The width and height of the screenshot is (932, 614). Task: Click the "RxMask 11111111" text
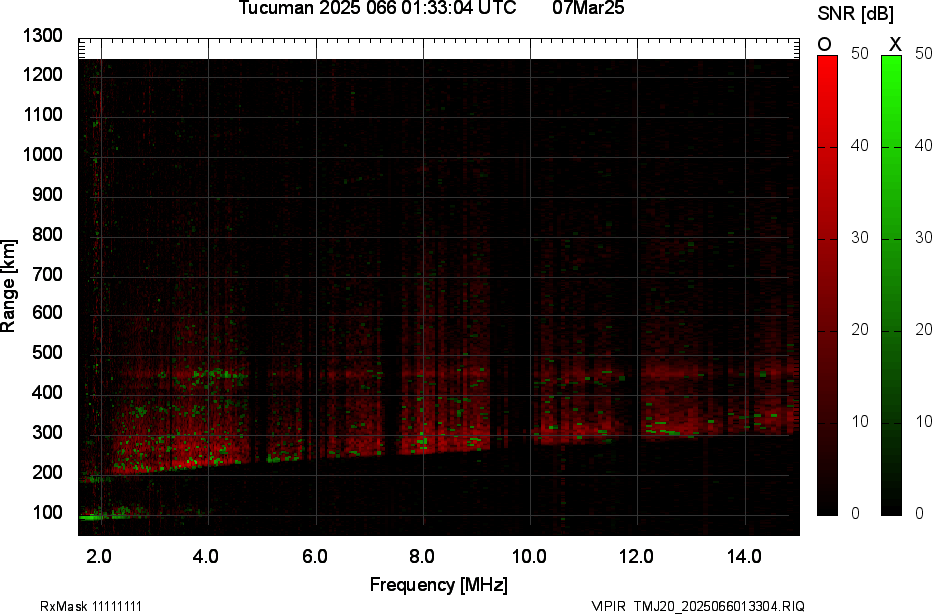[97, 606]
